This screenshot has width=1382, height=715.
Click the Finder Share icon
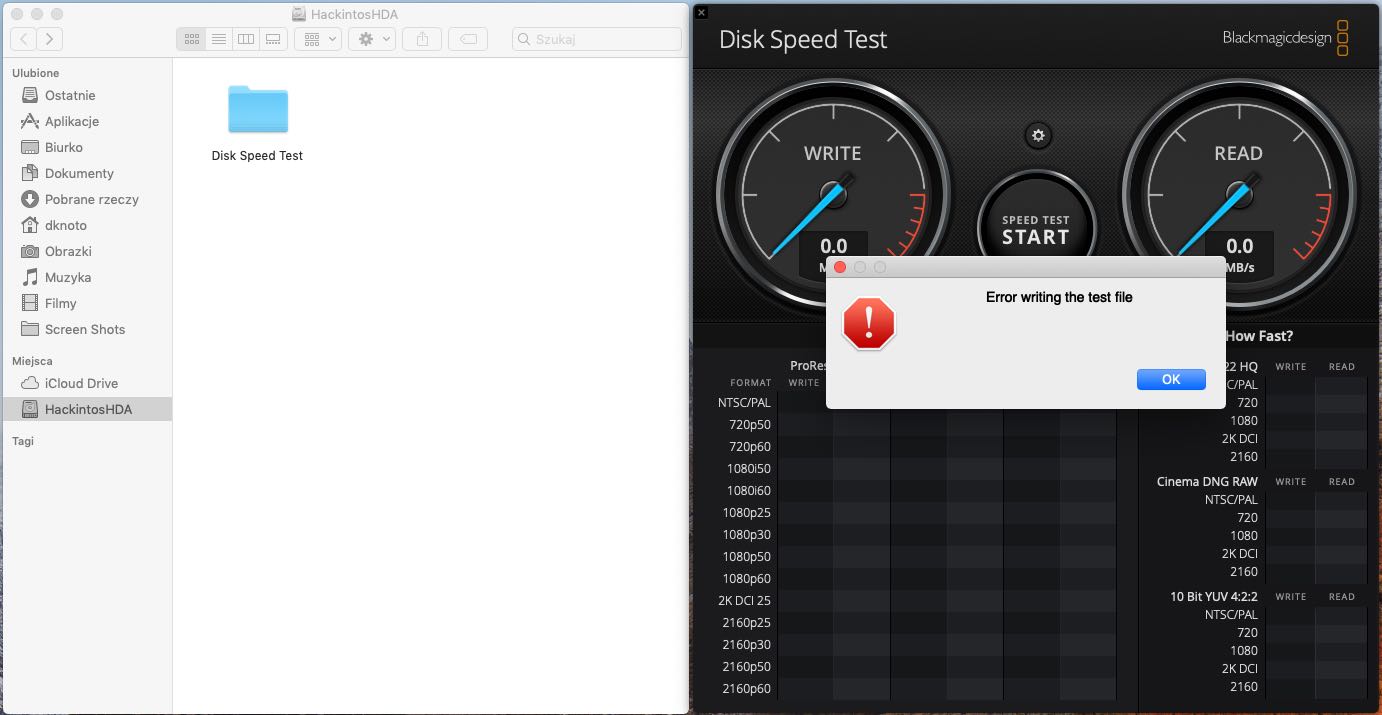(x=423, y=39)
